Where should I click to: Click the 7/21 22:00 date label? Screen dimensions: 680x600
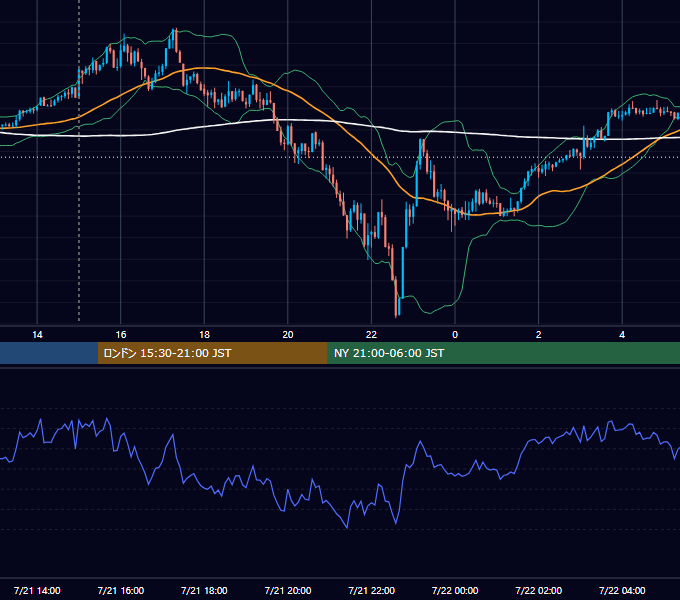372,590
